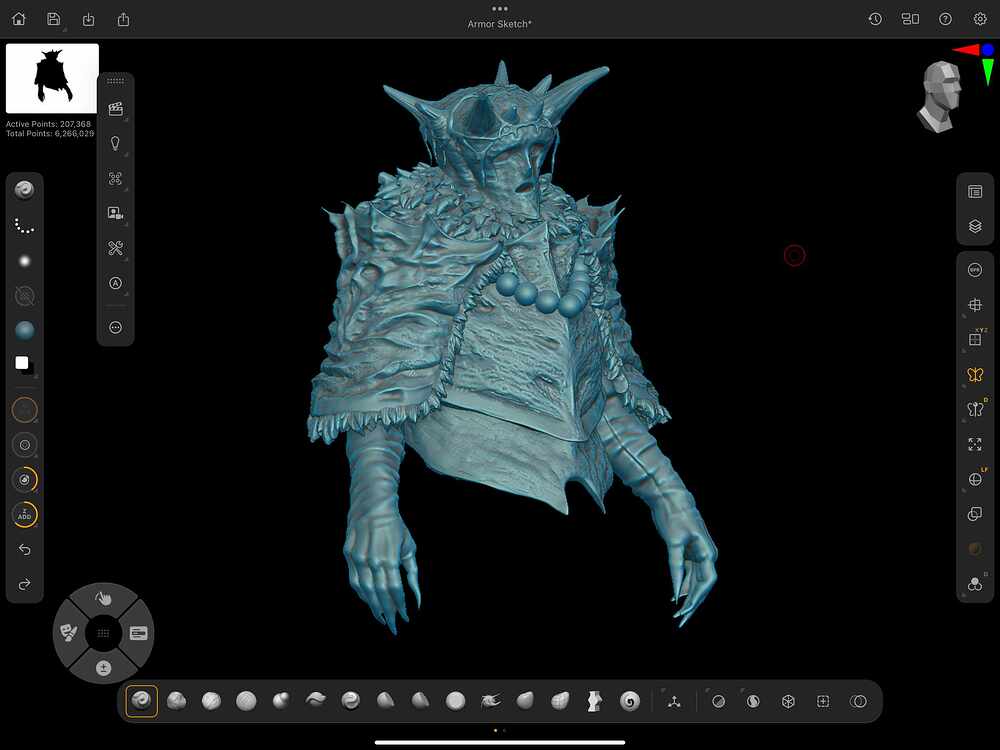
Task: Click the circled letter A icon
Action: (115, 283)
